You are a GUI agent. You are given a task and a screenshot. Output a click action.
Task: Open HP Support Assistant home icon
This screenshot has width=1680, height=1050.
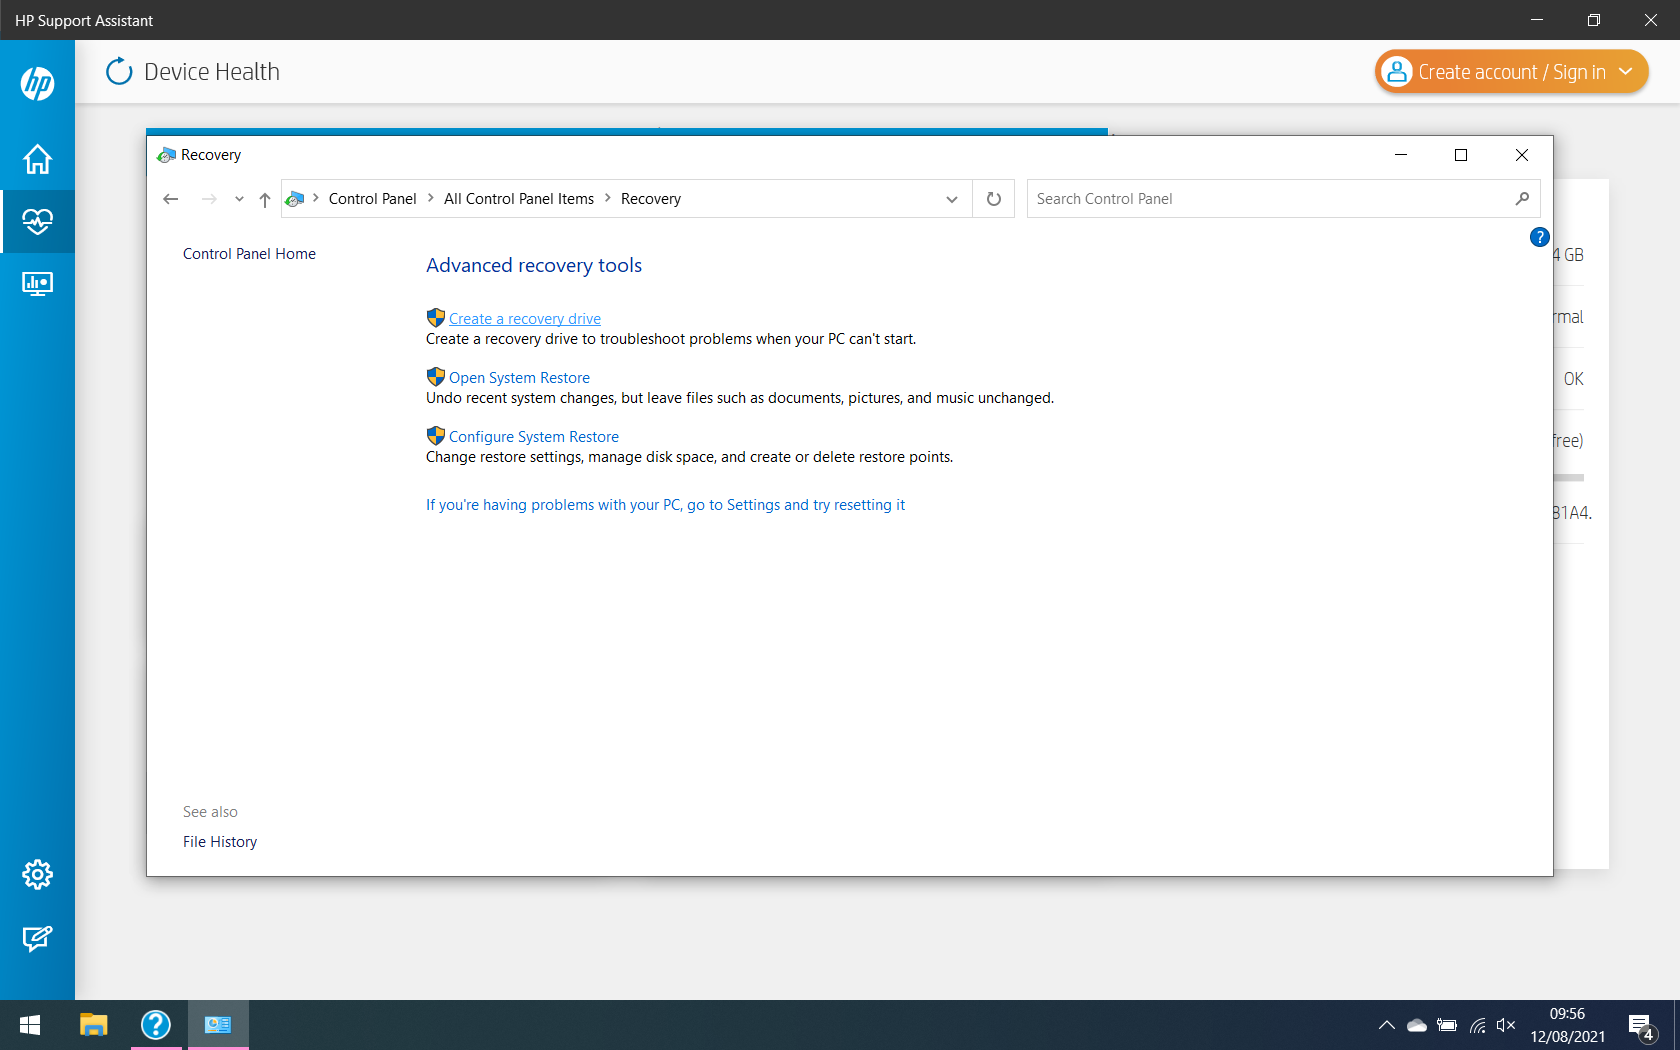coord(37,159)
